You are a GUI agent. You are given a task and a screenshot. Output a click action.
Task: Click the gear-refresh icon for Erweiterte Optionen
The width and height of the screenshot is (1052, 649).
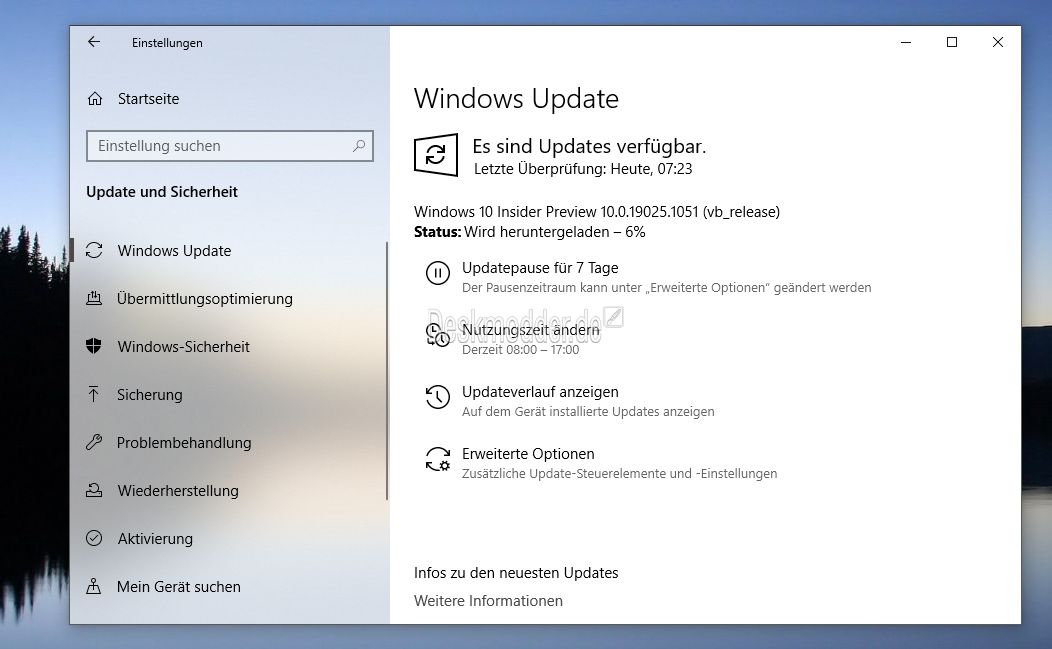[437, 460]
